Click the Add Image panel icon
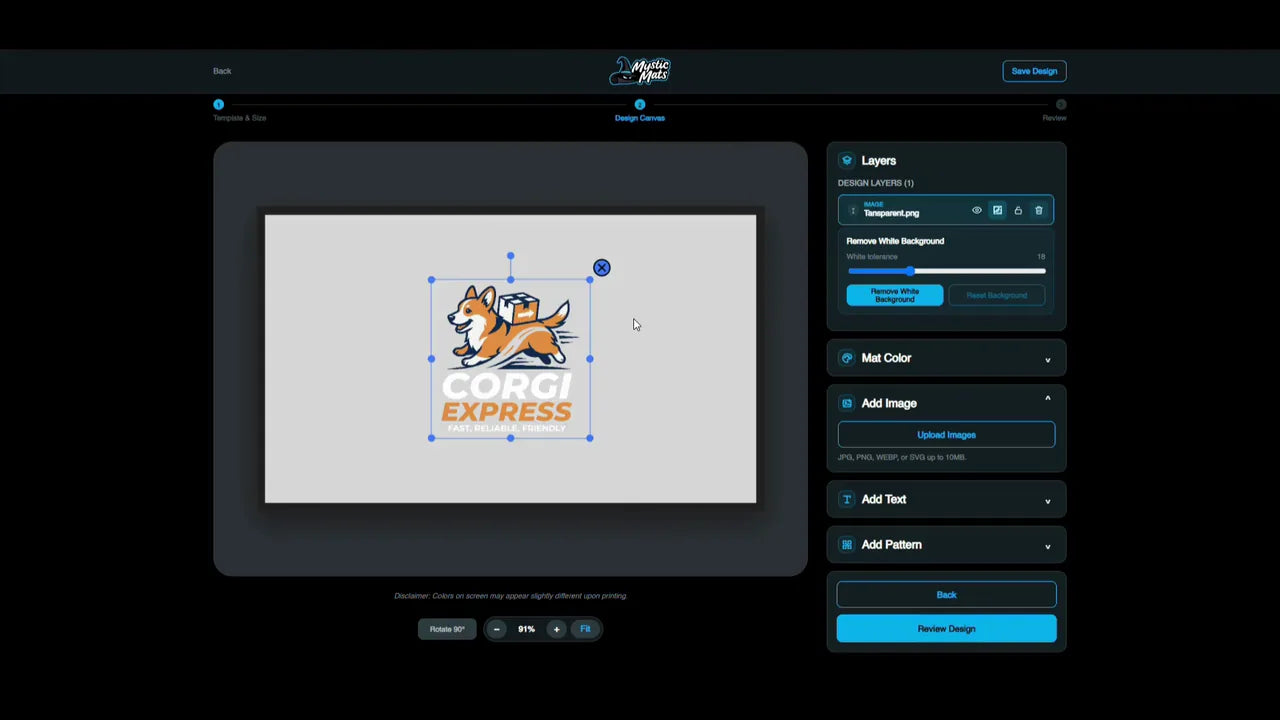Image resolution: width=1280 pixels, height=720 pixels. [847, 403]
